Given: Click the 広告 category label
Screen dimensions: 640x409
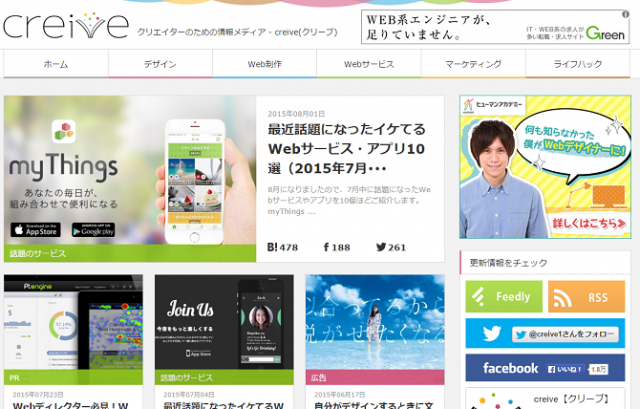Looking at the screenshot, I should [x=318, y=378].
